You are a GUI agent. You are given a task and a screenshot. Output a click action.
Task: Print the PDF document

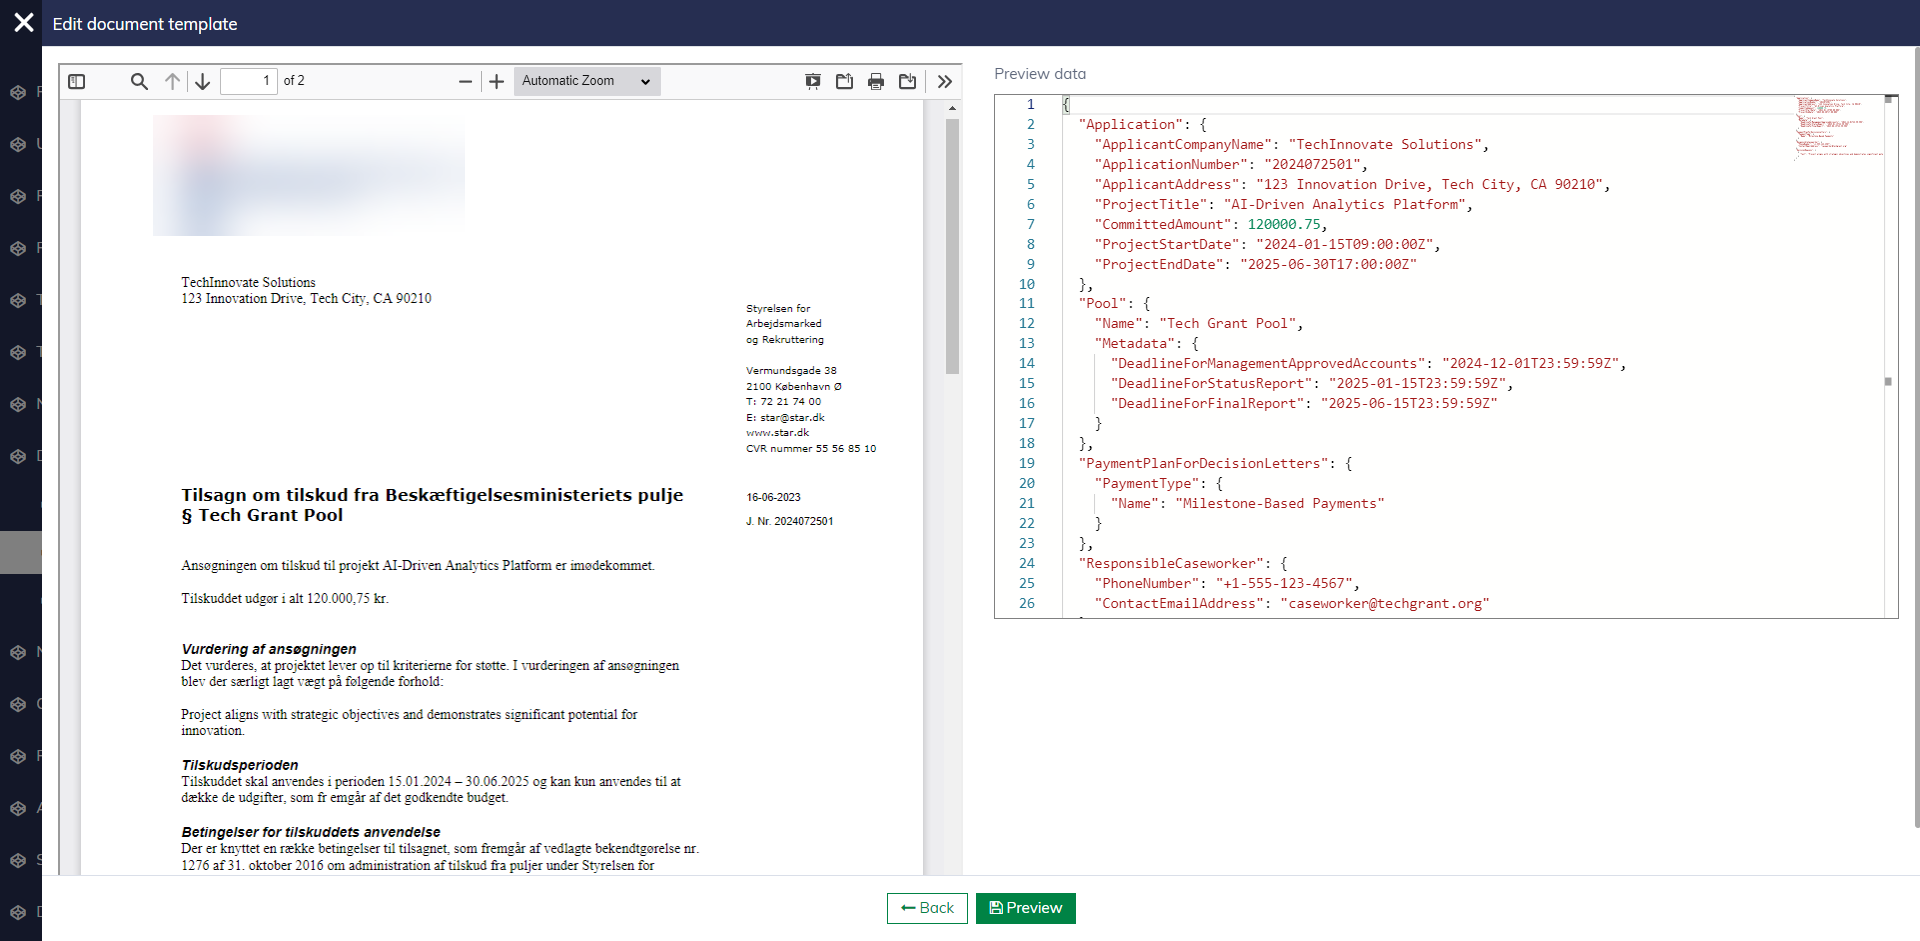tap(876, 81)
